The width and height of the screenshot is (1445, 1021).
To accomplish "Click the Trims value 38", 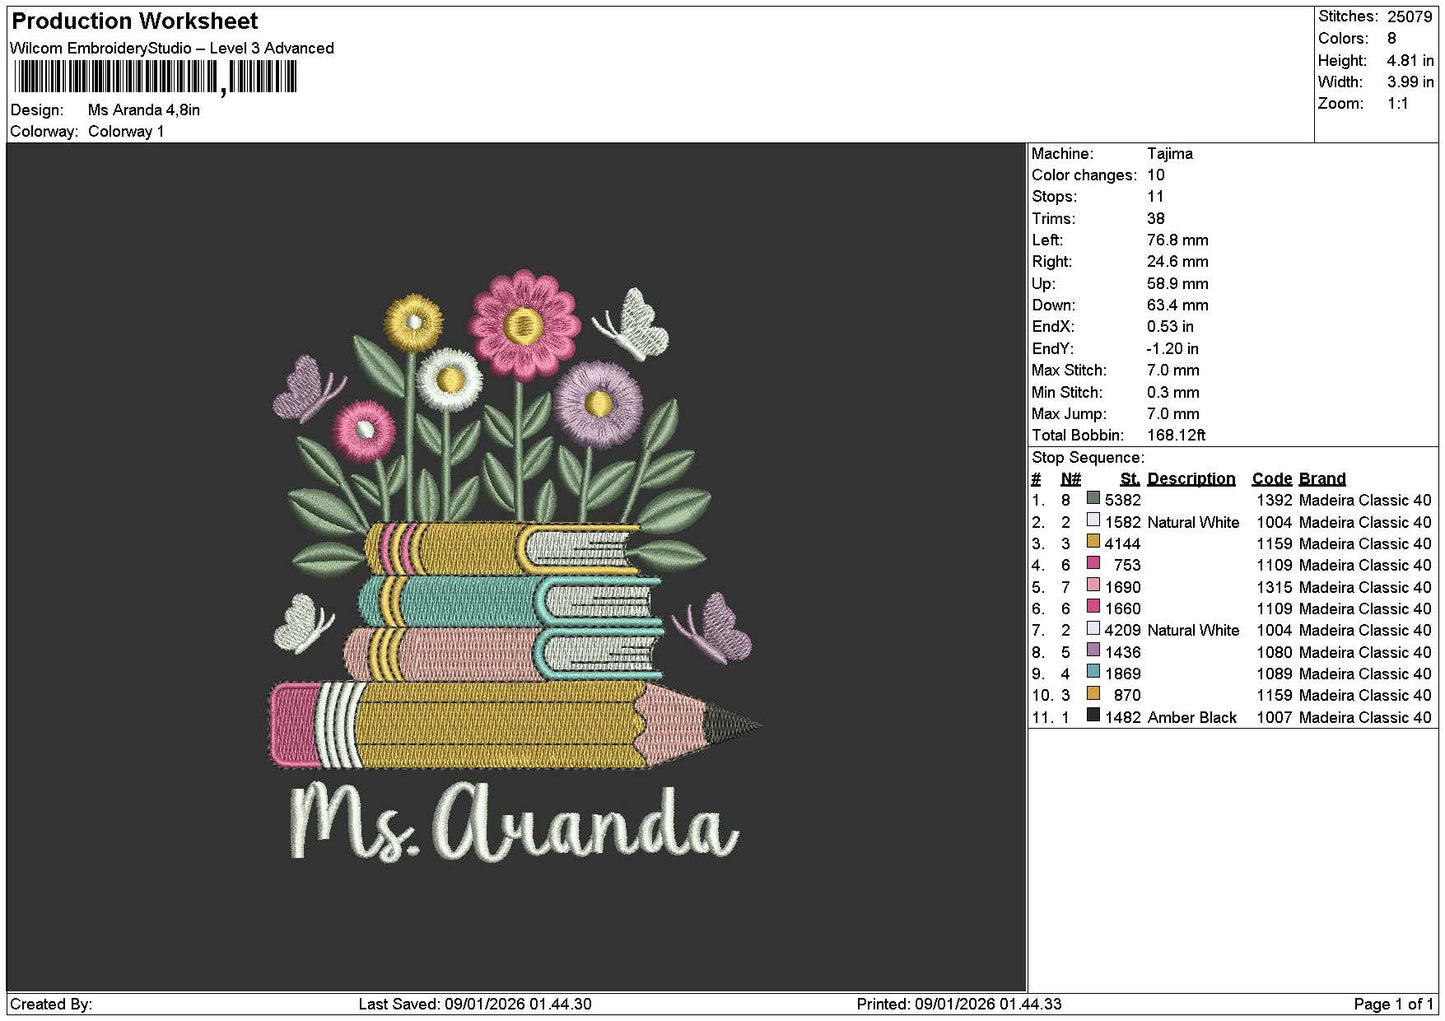I will tap(1156, 218).
